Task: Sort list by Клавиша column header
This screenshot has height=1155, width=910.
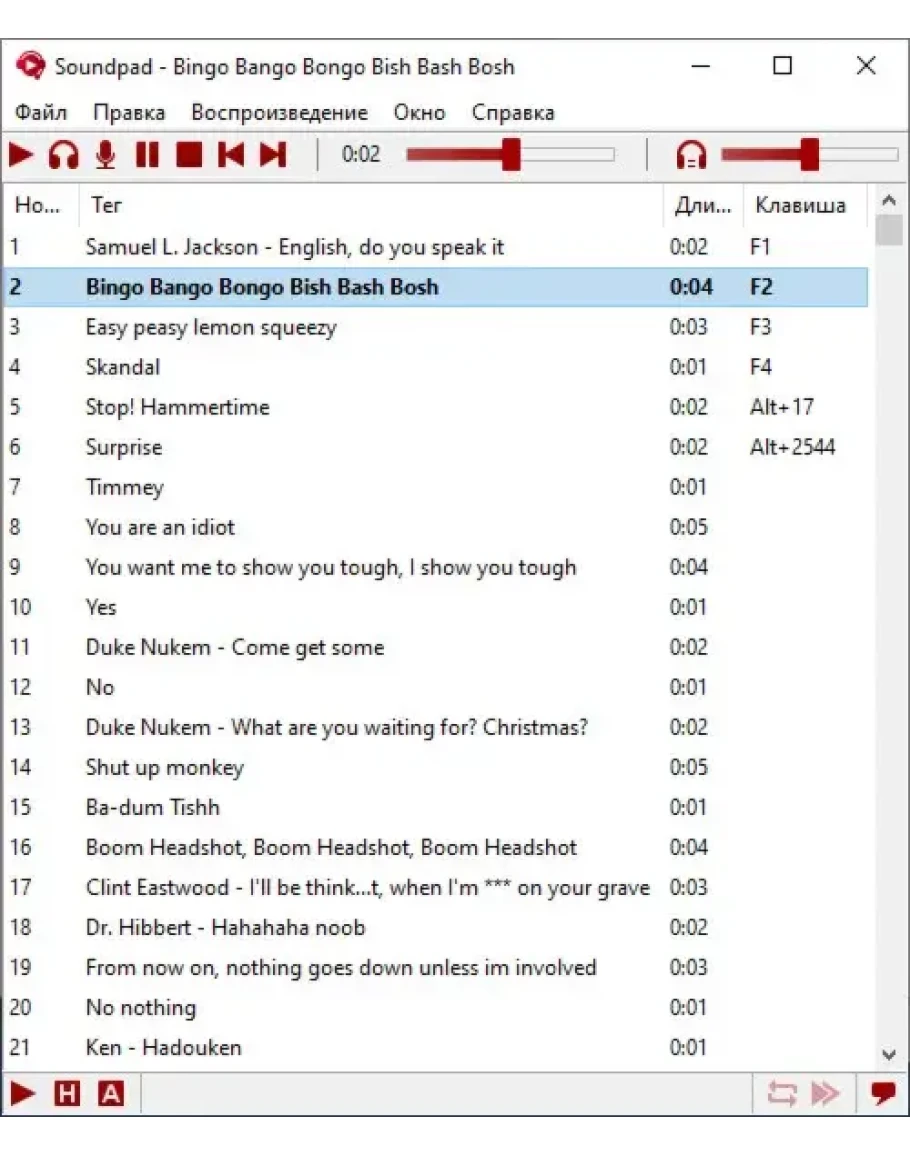Action: point(800,205)
